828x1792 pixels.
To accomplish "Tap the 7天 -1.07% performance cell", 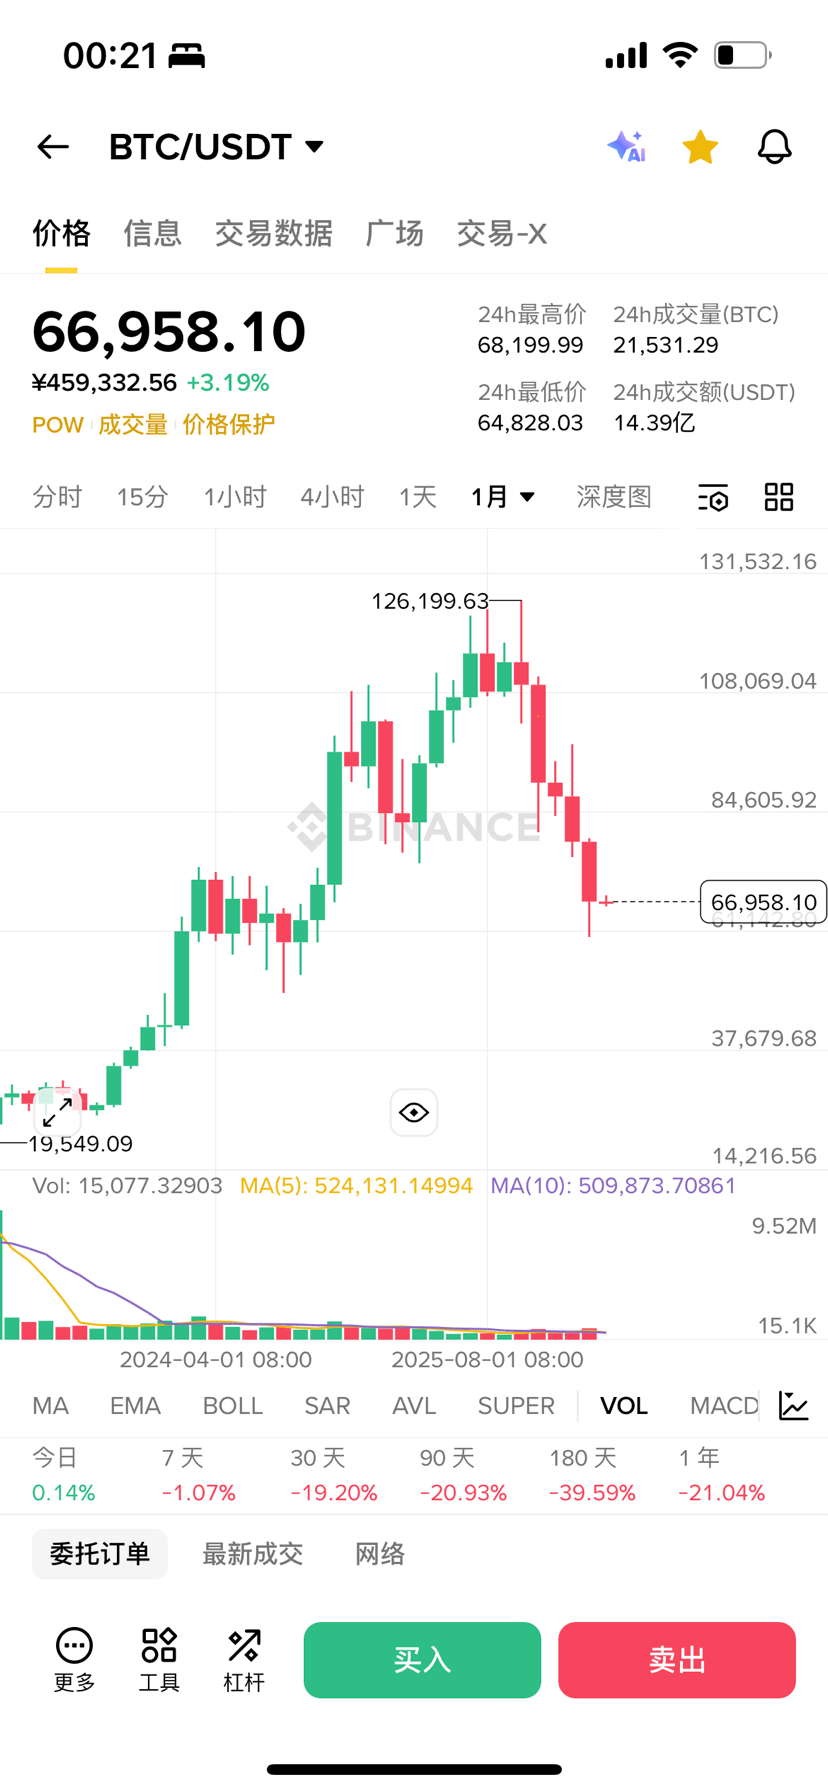I will pos(199,1475).
